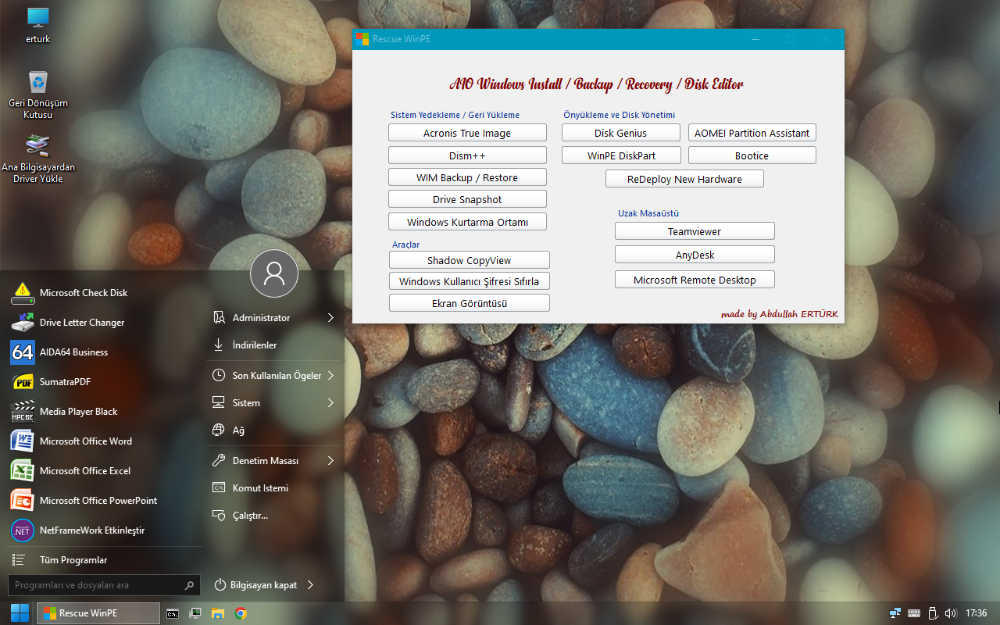Viewport: 1000px width, 625px height.
Task: Click the made by Abdullah ERTÜRK credit
Action: (x=779, y=314)
